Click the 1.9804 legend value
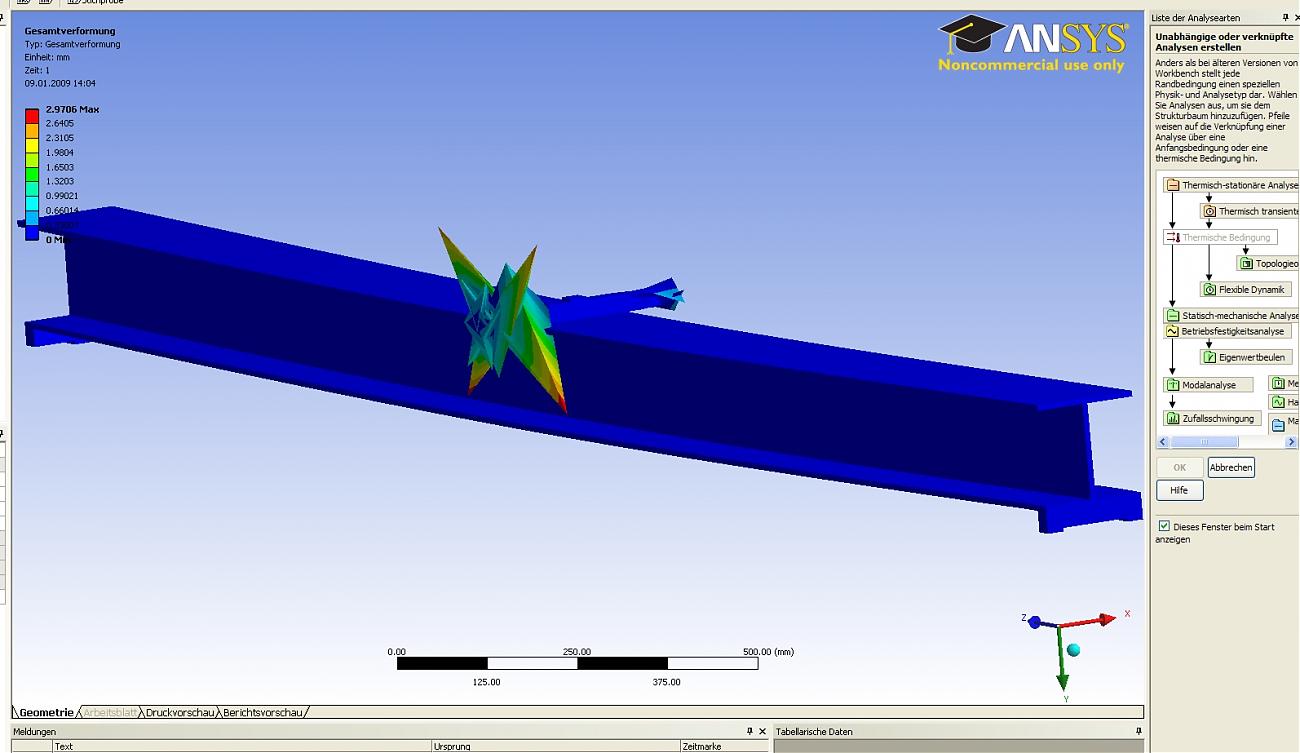Screen dimensions: 1300x753 (x=60, y=152)
